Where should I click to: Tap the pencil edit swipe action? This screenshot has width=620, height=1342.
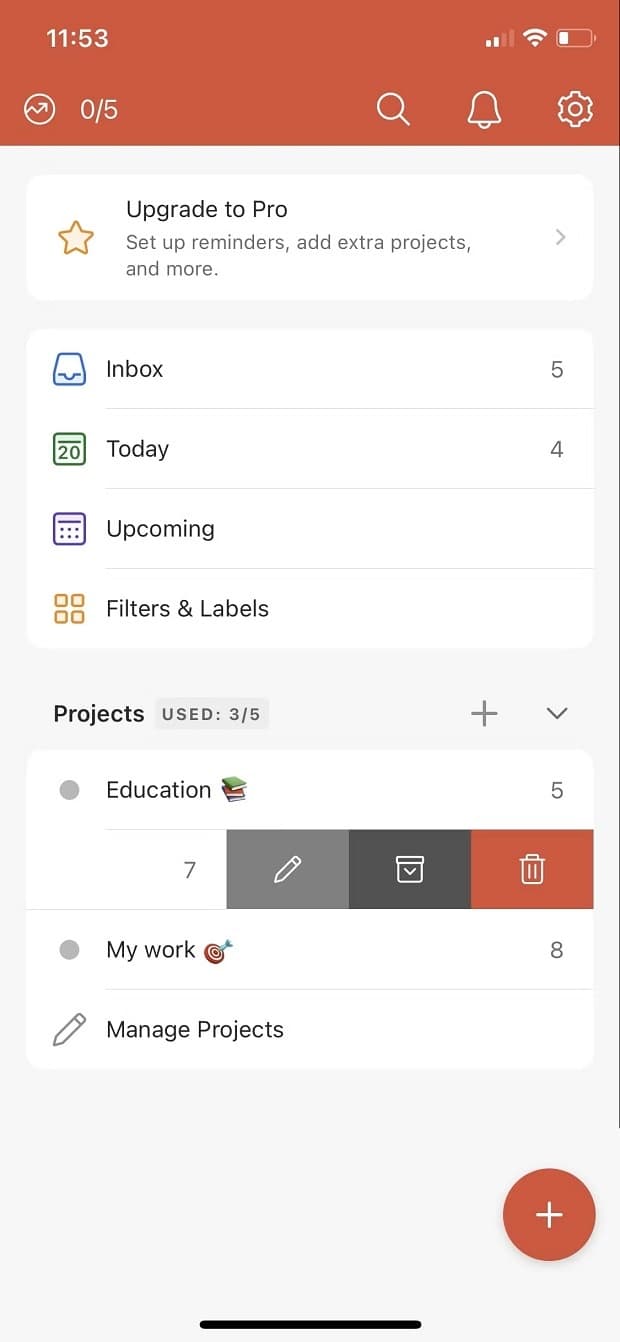287,870
